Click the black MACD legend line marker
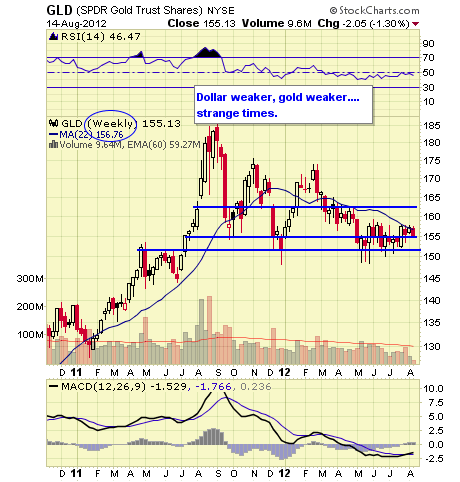The height and width of the screenshot is (482, 460). 53,387
